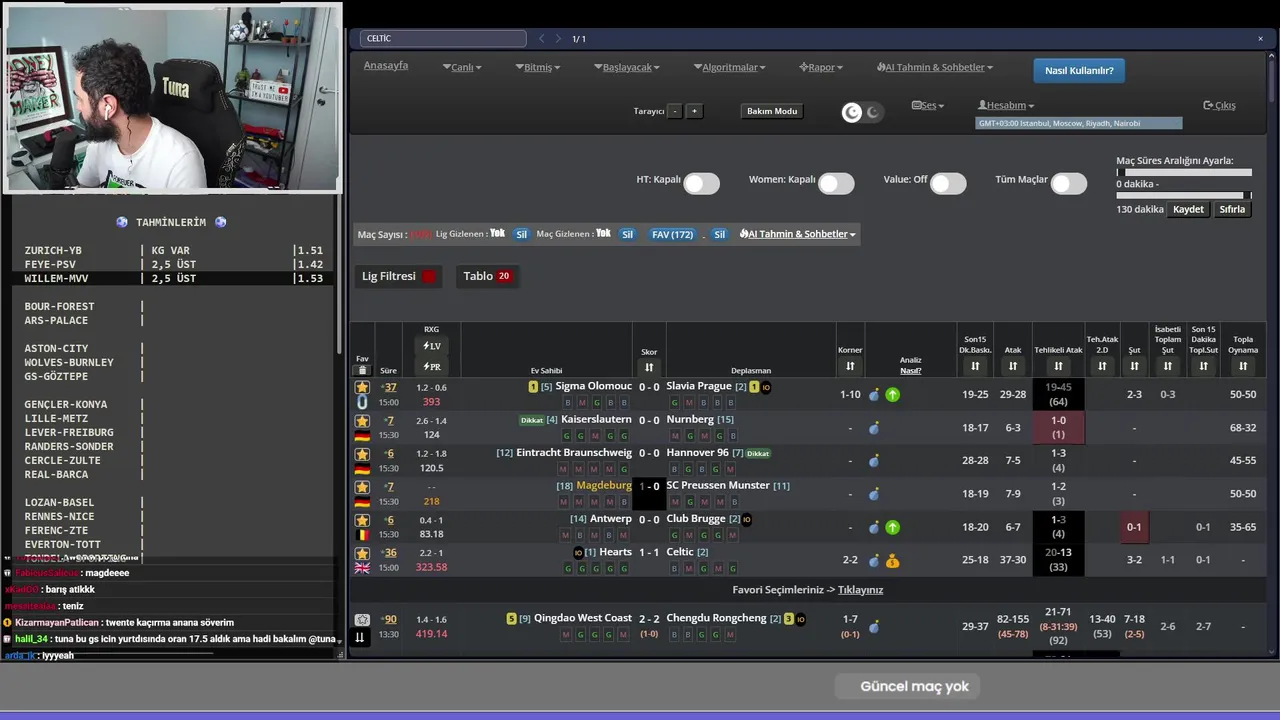Click the UK flag in Hearts row
Viewport: 1280px width, 720px height.
[362, 568]
